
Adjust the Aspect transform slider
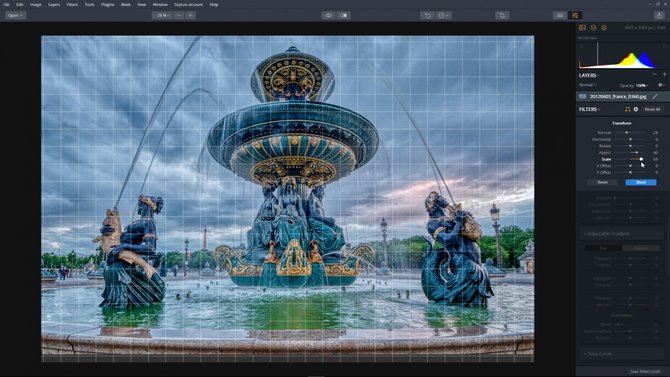point(631,153)
